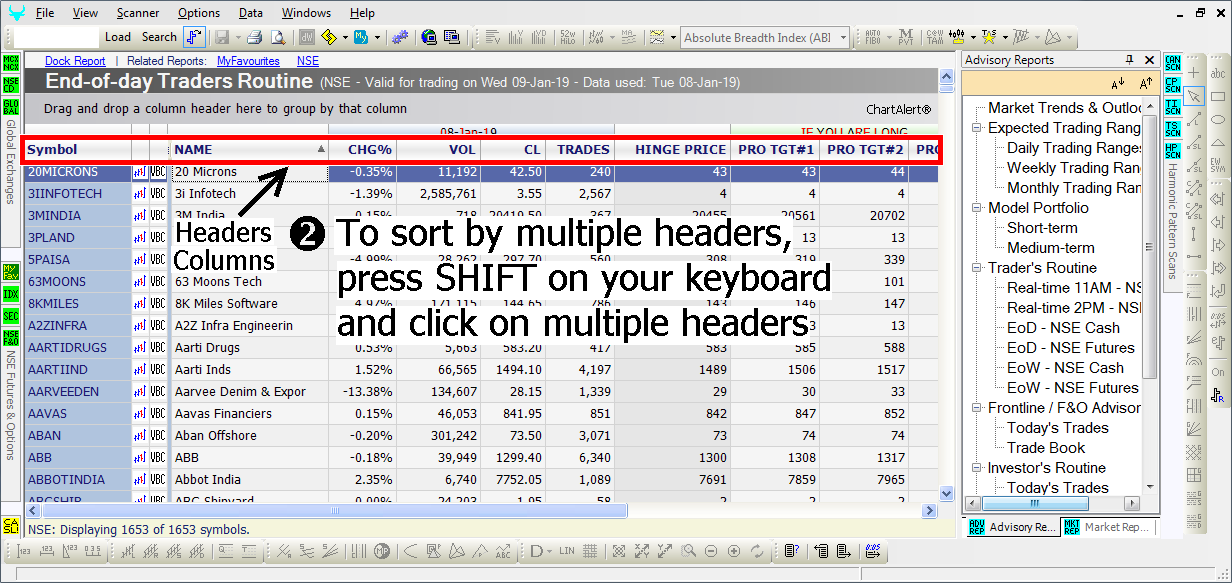The image size is (1232, 583).
Task: Select the EW SYM Elliott wave tool
Action: pyautogui.click(x=1218, y=165)
